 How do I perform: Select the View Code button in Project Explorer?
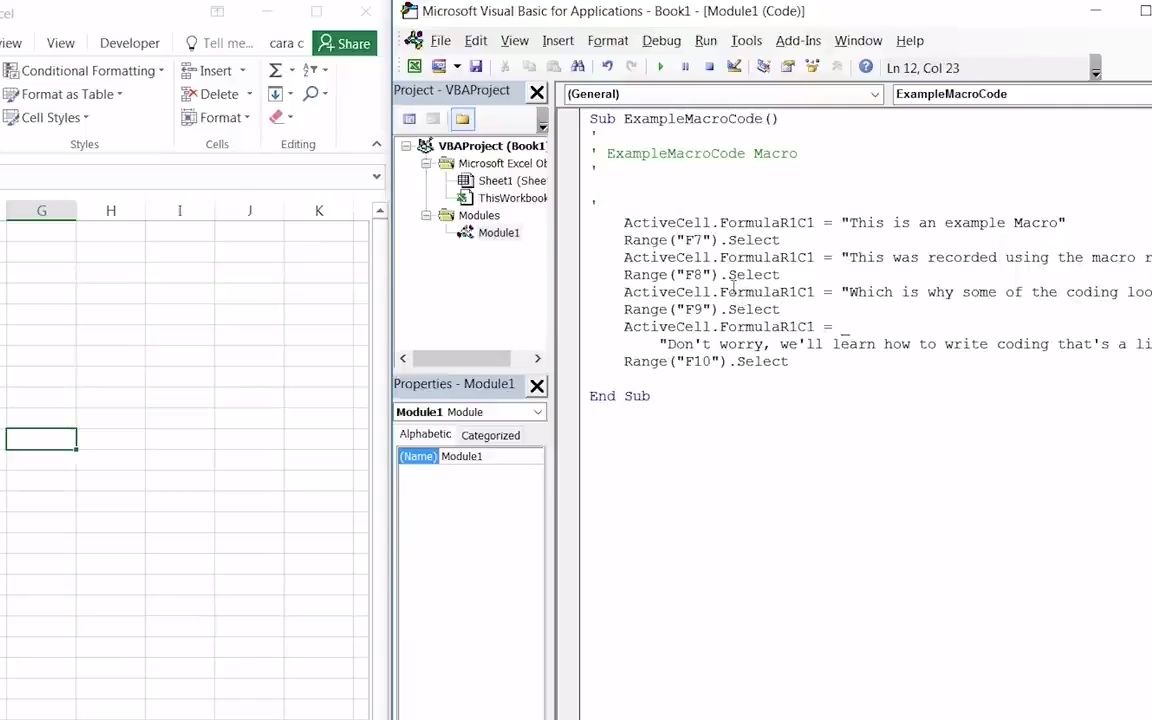pos(409,118)
